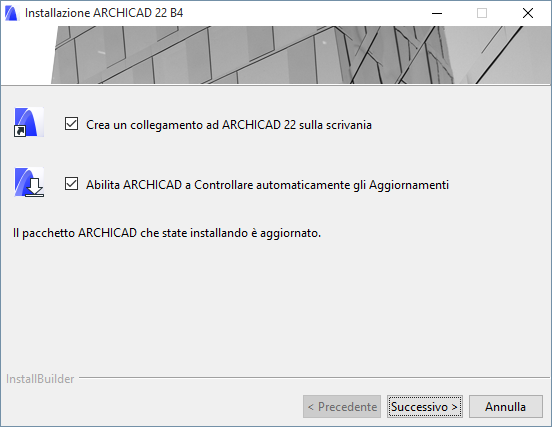
Task: Click the word 'Aggiornamenti' in the update option
Action: point(409,185)
